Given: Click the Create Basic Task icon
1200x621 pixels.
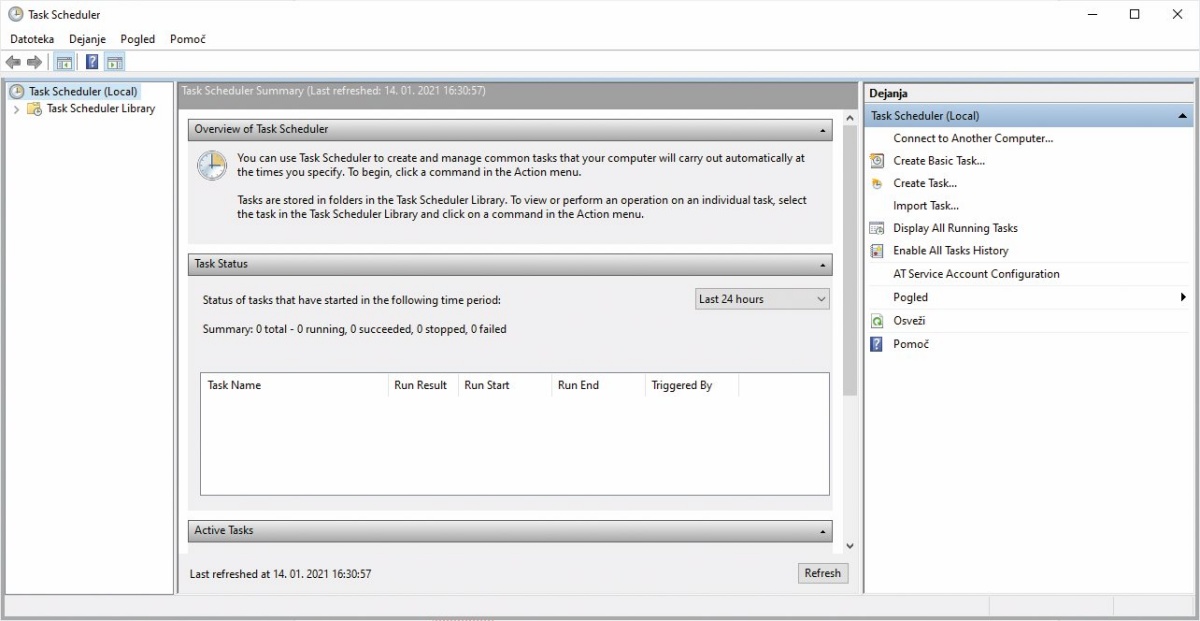Looking at the screenshot, I should coord(877,161).
